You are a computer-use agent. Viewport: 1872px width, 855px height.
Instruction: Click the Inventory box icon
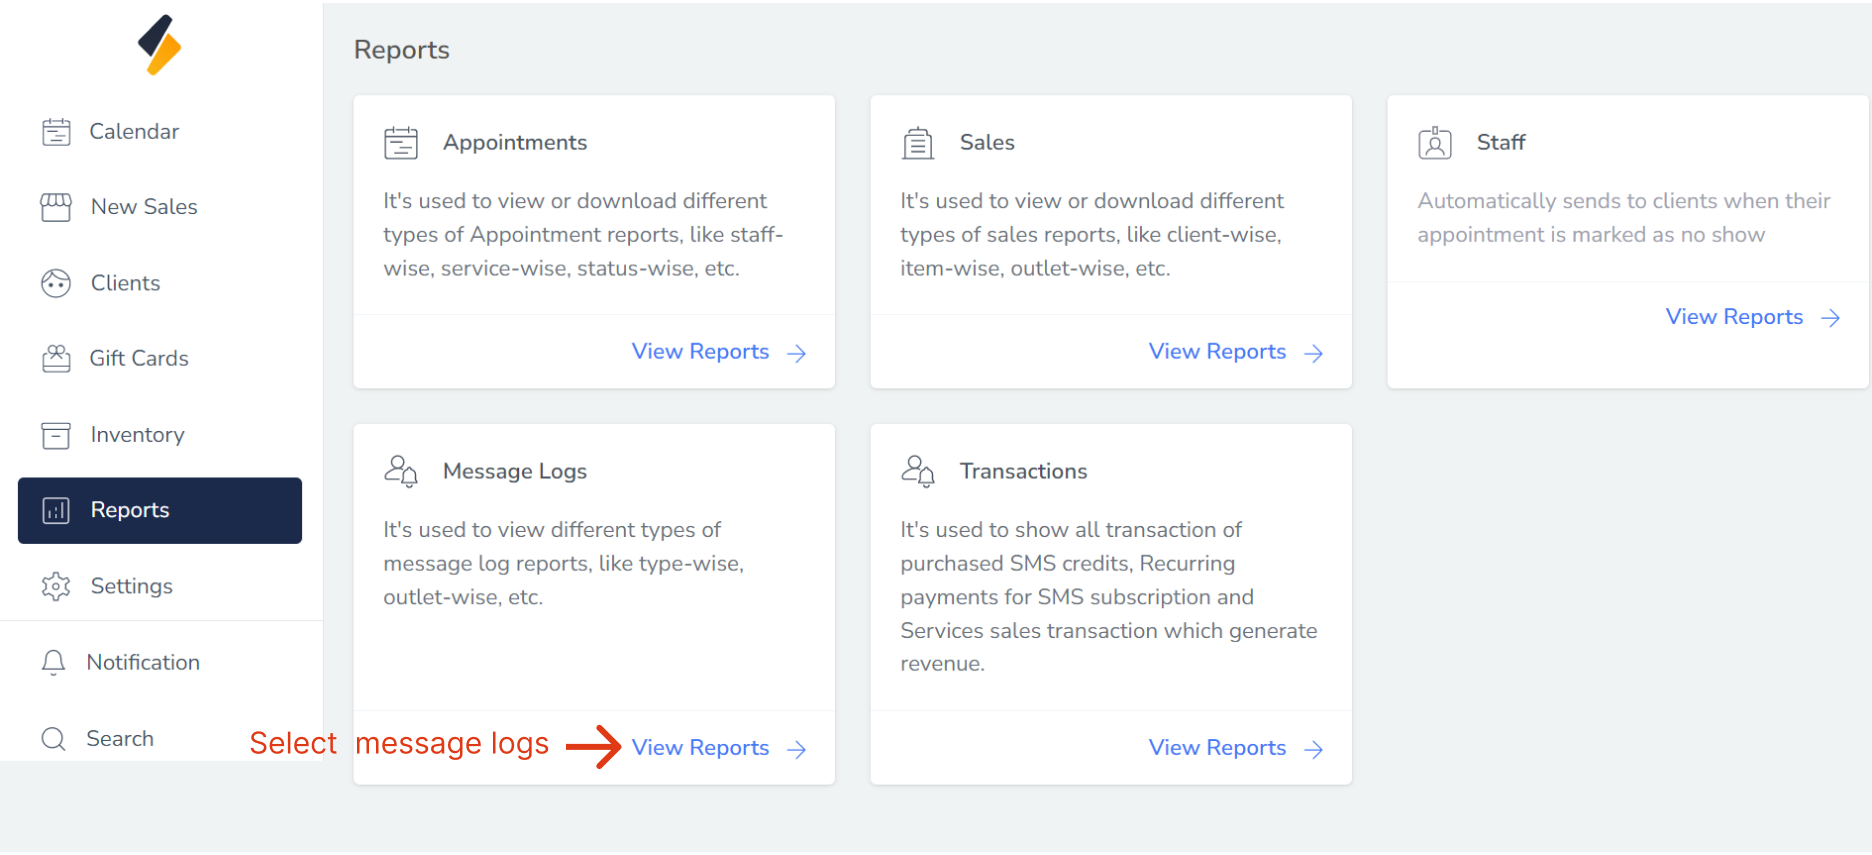tap(56, 435)
